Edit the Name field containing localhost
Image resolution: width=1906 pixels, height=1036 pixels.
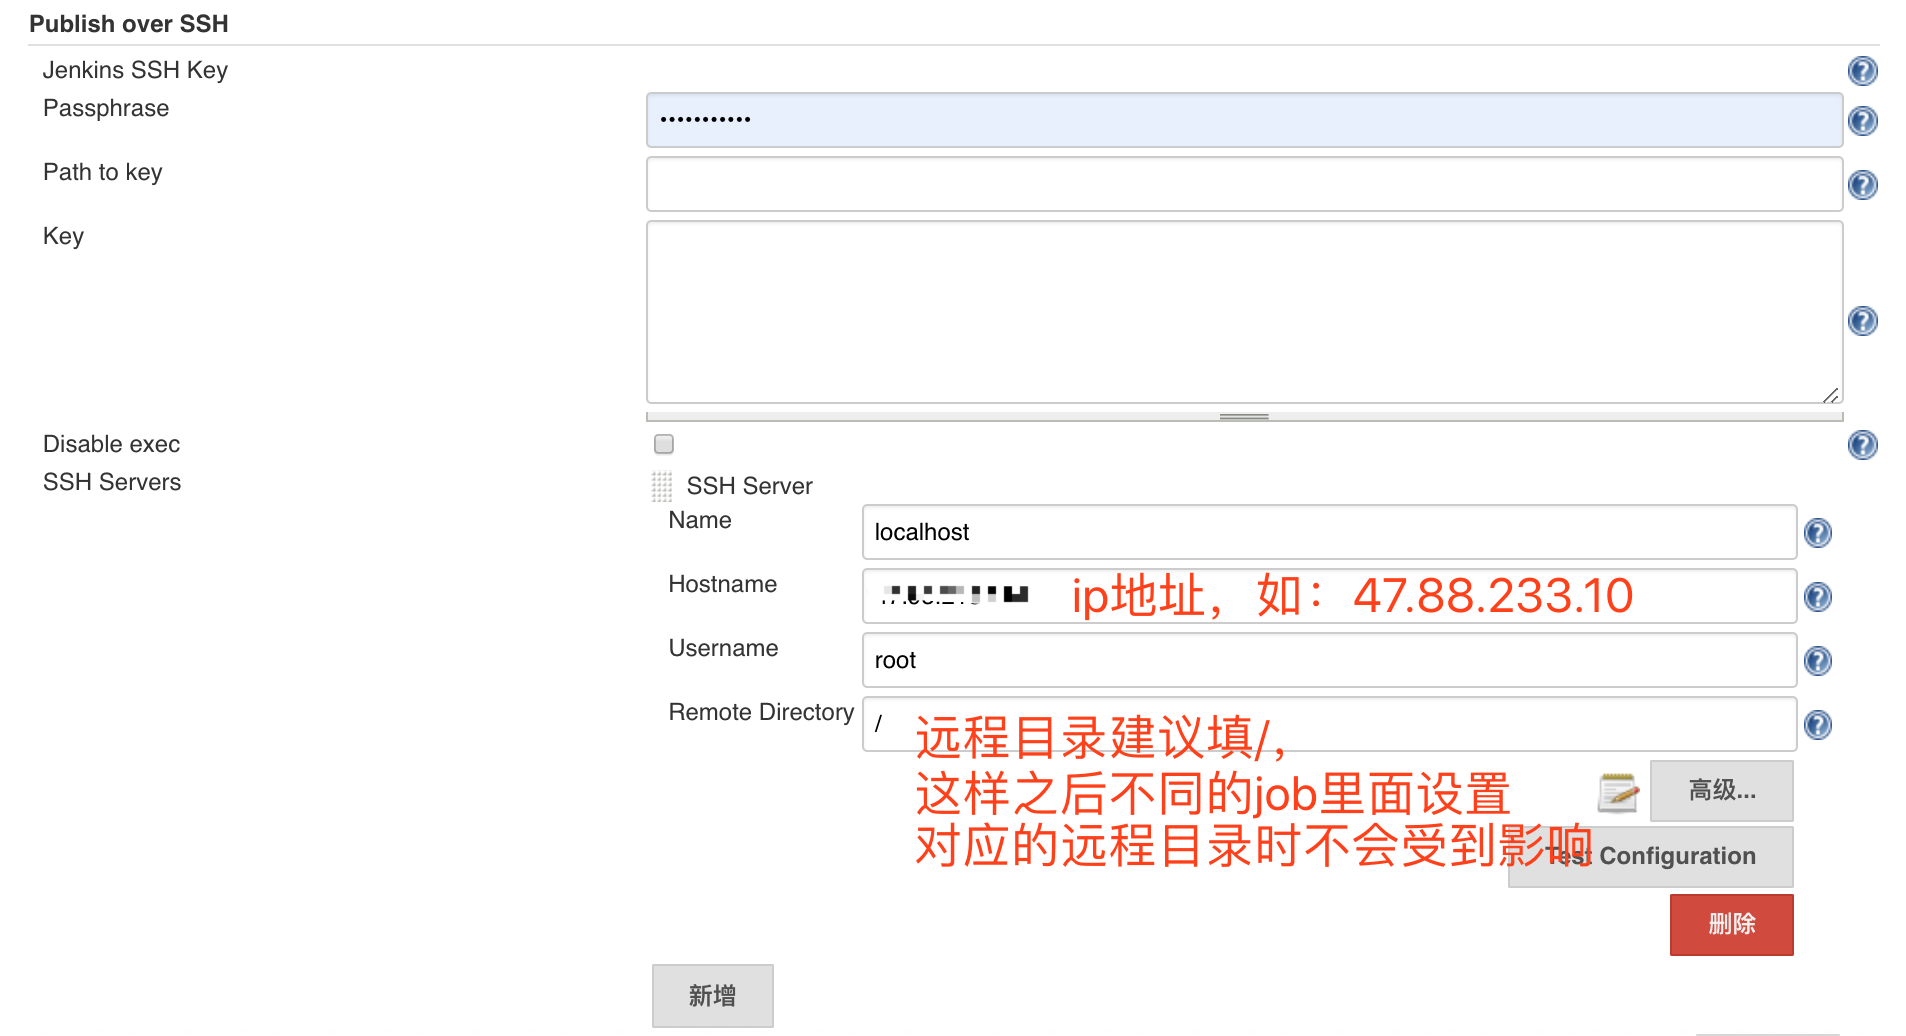coord(1329,532)
